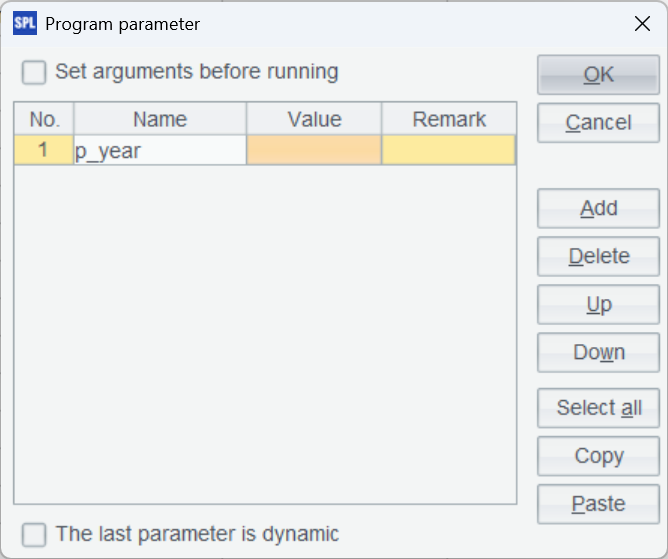
Task: Click the Remark cell for p_year
Action: (449, 151)
